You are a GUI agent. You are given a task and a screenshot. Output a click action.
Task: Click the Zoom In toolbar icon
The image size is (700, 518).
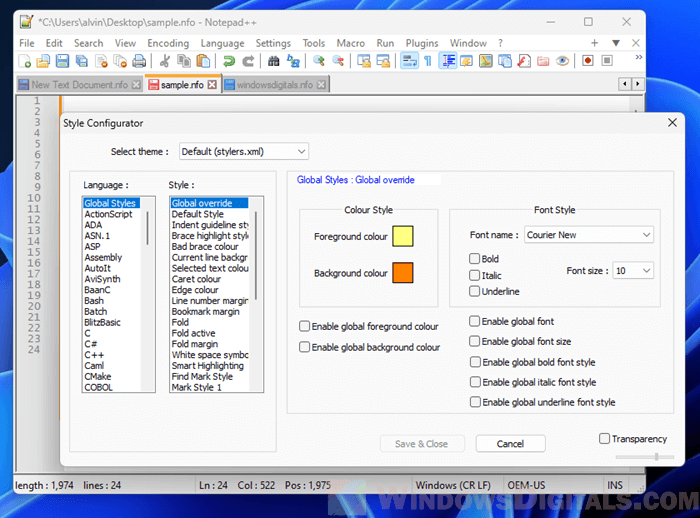point(319,61)
